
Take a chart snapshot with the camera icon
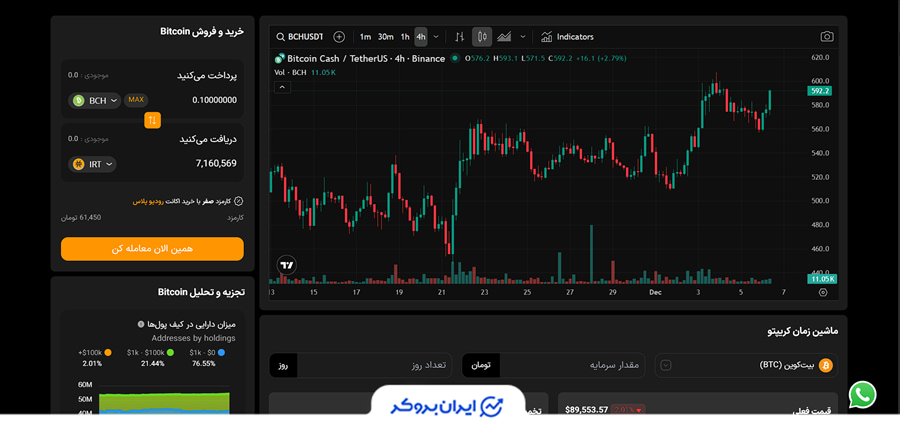(x=827, y=37)
